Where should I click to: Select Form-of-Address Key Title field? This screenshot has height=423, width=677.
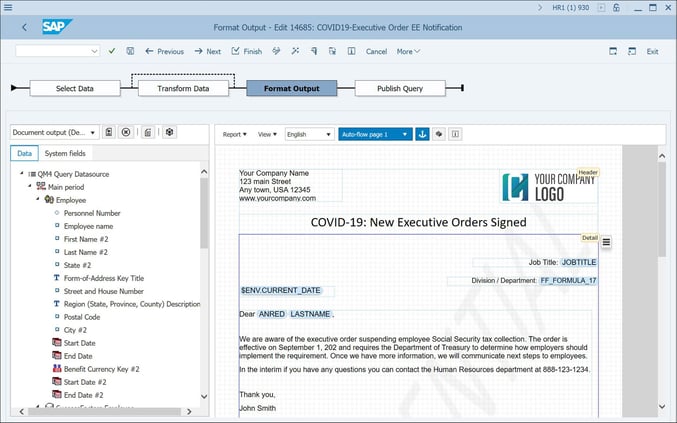104,278
